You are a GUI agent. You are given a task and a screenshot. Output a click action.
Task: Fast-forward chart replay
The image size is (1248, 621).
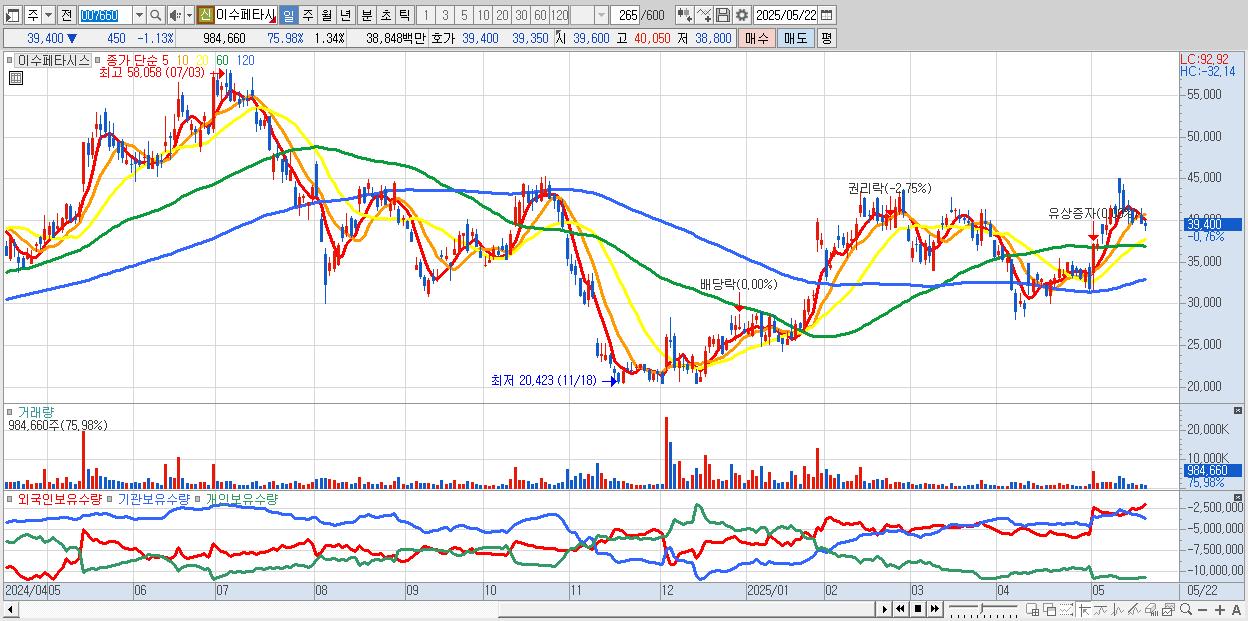[x=934, y=609]
